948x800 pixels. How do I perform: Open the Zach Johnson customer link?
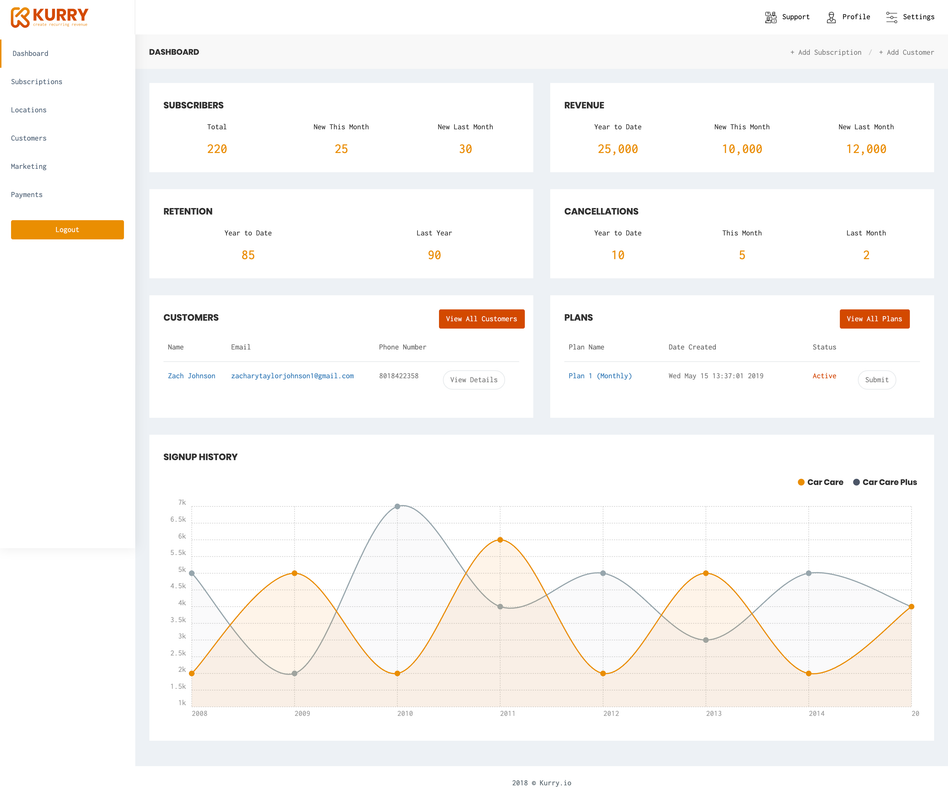pos(192,376)
